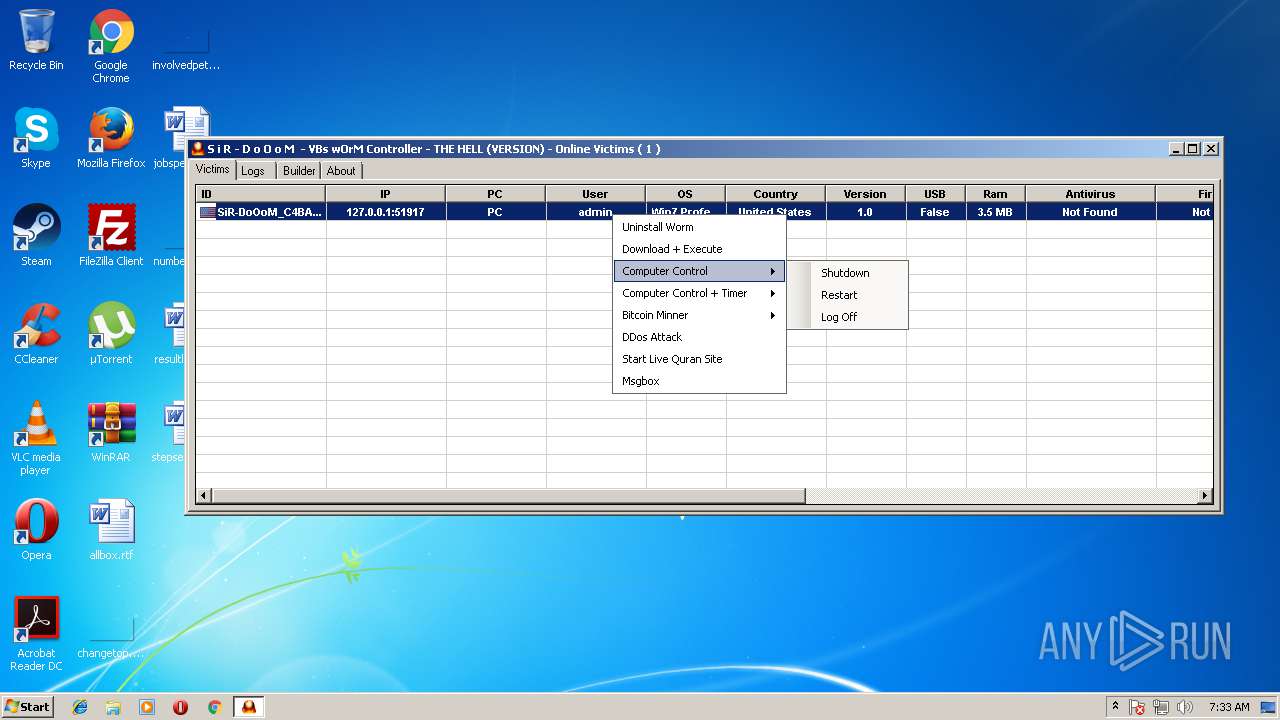Launch Acrobat Reader DC shortcut
Screen dimensions: 1280x720
[x=36, y=634]
